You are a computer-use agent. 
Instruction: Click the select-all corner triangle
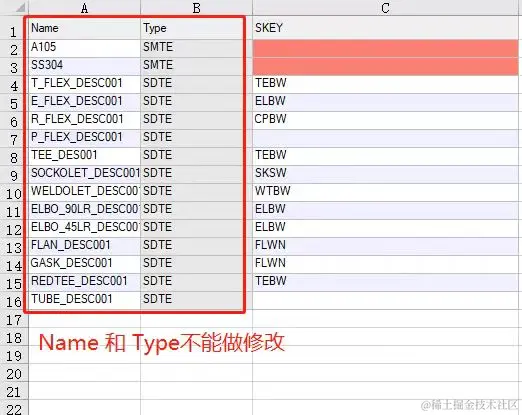[20, 8]
